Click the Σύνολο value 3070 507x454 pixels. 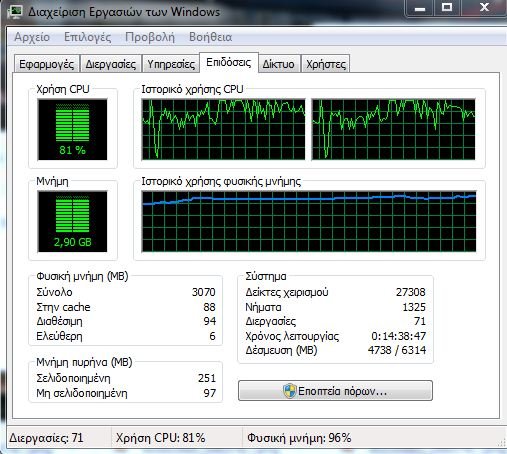click(x=204, y=292)
